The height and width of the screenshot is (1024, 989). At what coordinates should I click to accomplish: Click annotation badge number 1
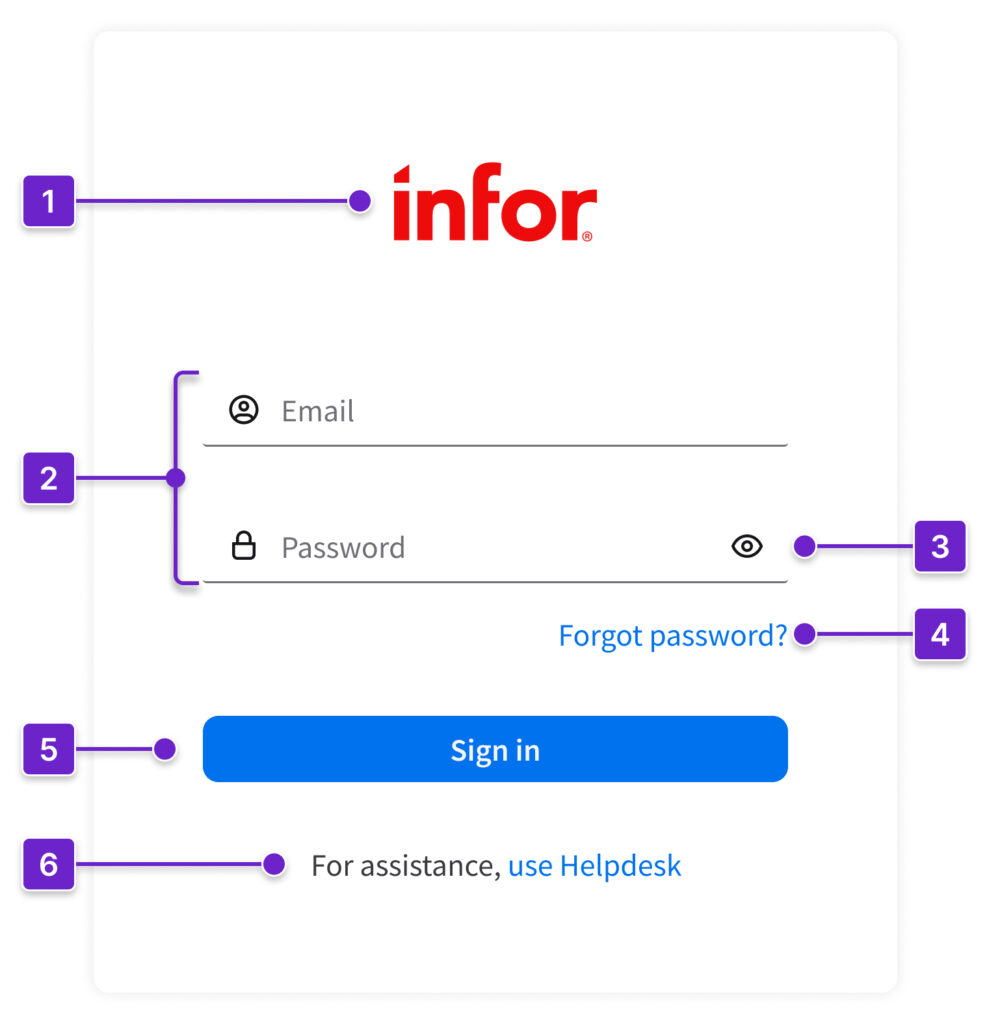click(x=49, y=202)
